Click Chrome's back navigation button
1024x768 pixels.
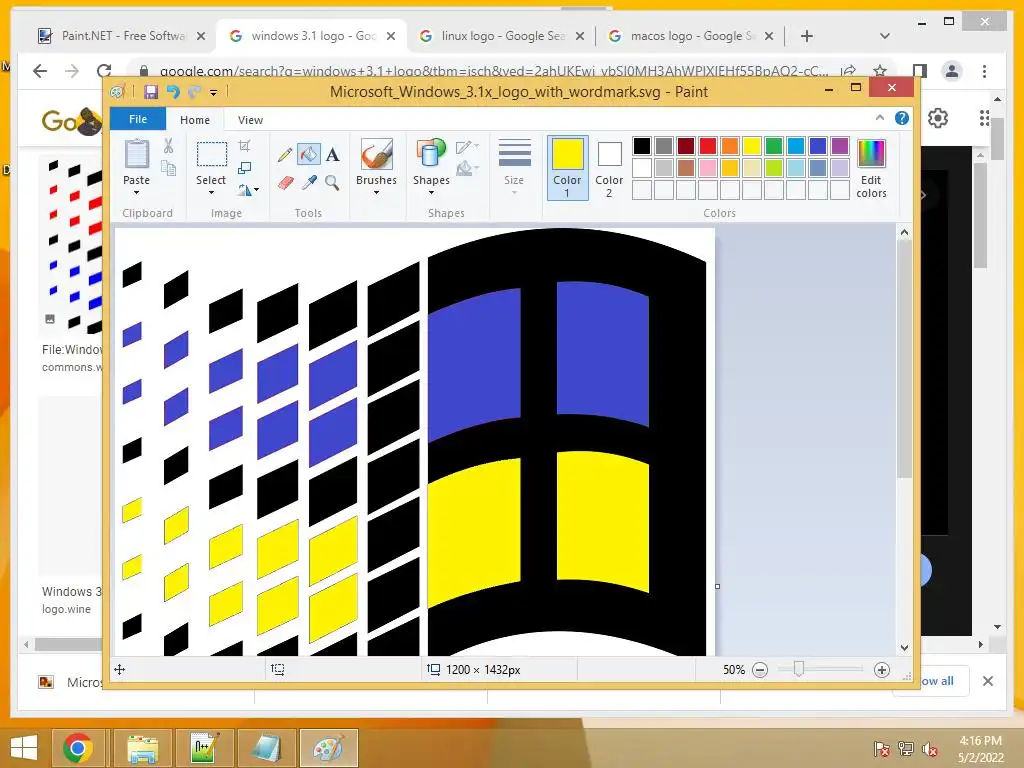click(x=40, y=71)
